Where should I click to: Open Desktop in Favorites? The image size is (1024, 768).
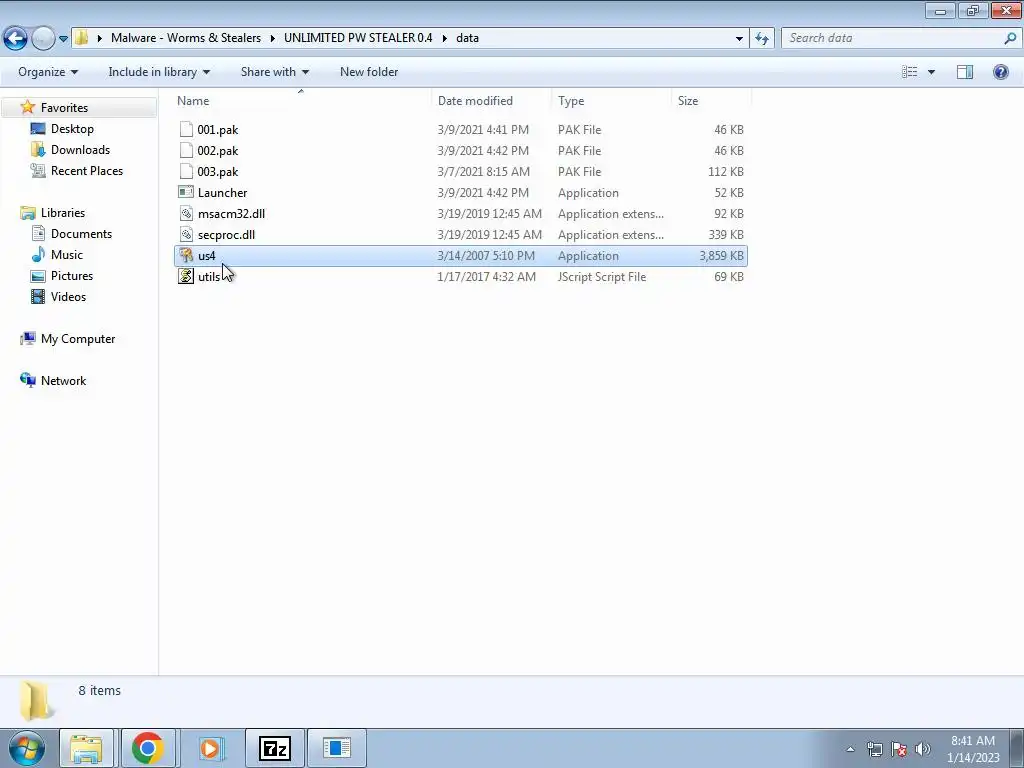tap(72, 129)
